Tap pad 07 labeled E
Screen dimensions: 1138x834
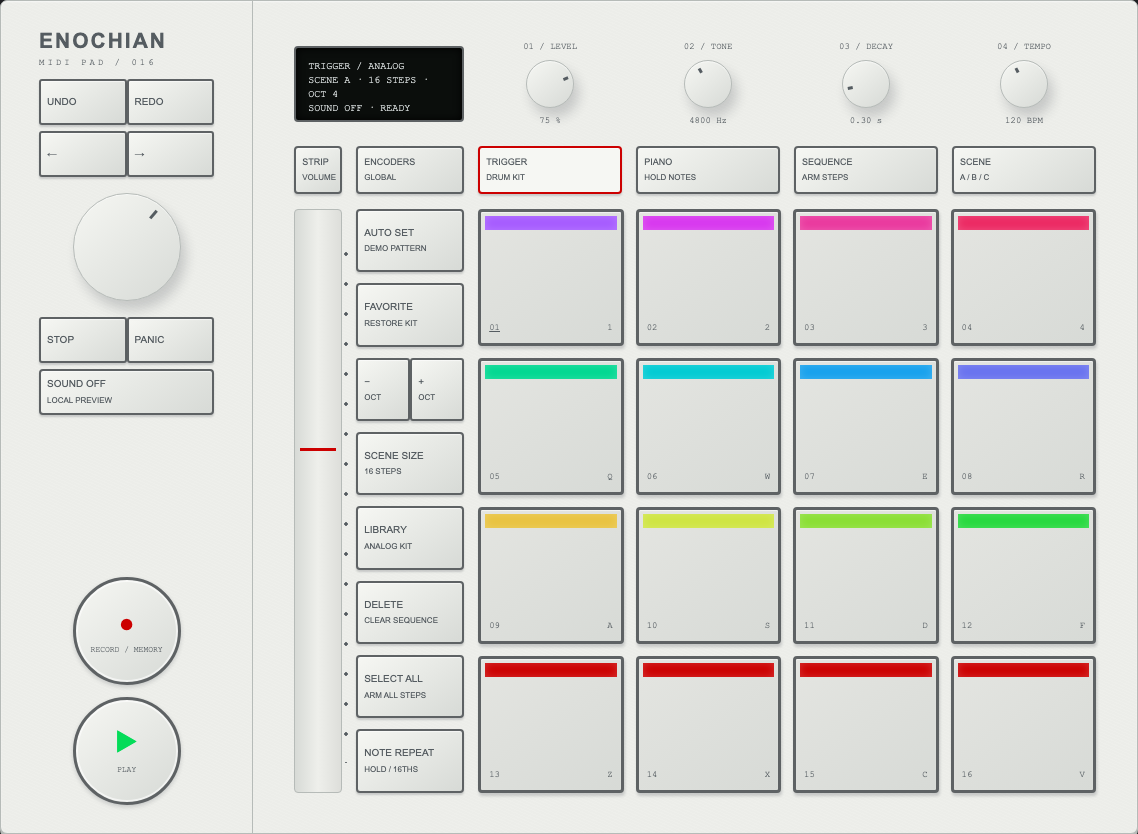(866, 427)
